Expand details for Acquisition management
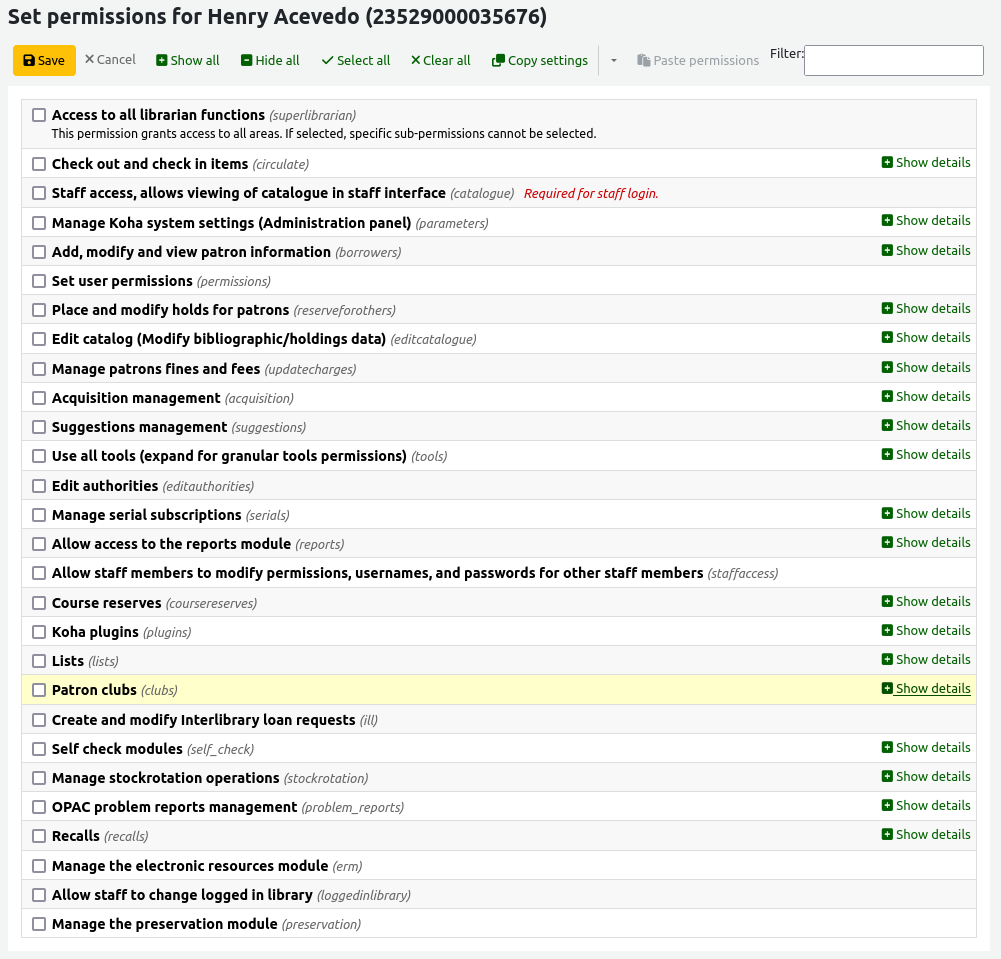This screenshot has width=1001, height=959. [926, 396]
